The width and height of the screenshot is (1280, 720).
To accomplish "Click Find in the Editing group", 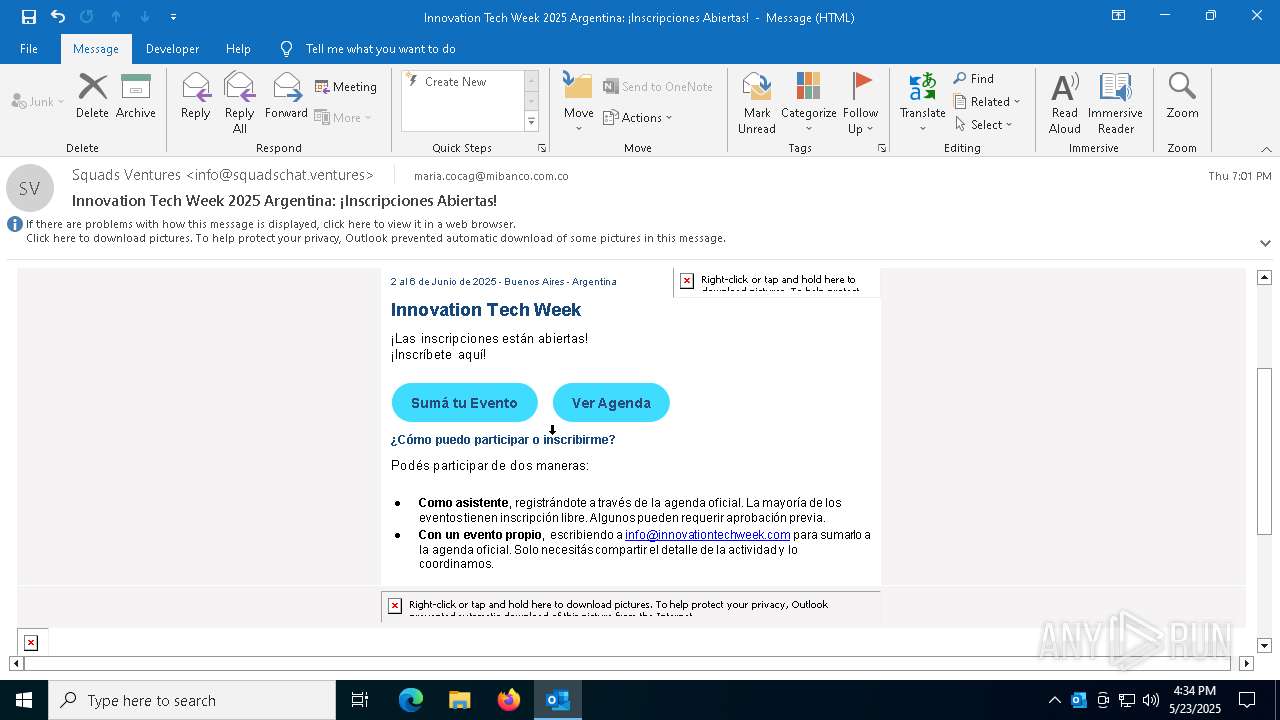I will click(974, 79).
